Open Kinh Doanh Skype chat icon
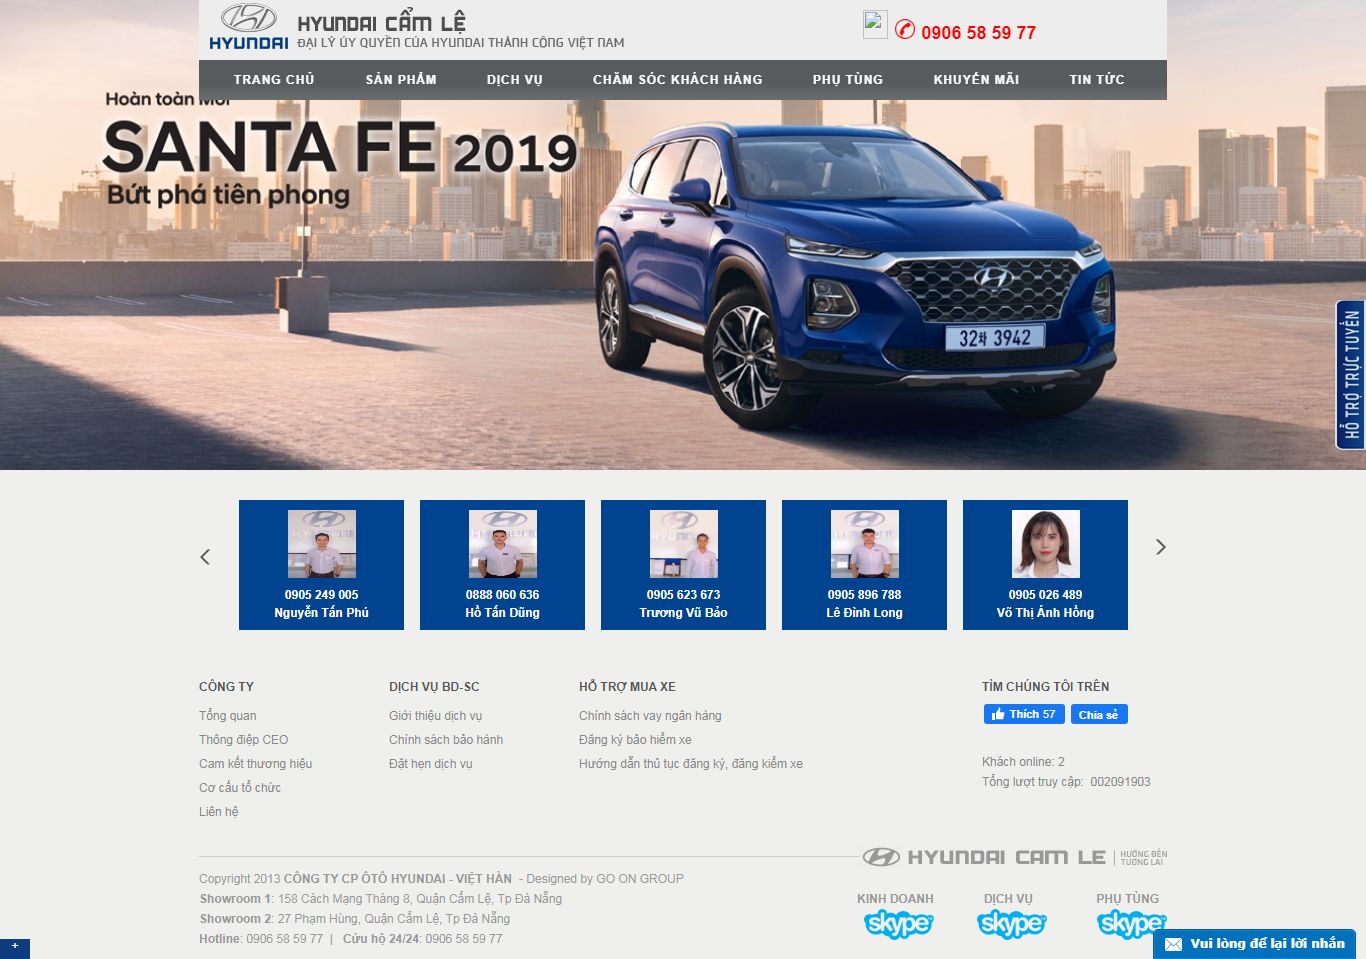The width and height of the screenshot is (1366, 959). pyautogui.click(x=898, y=924)
